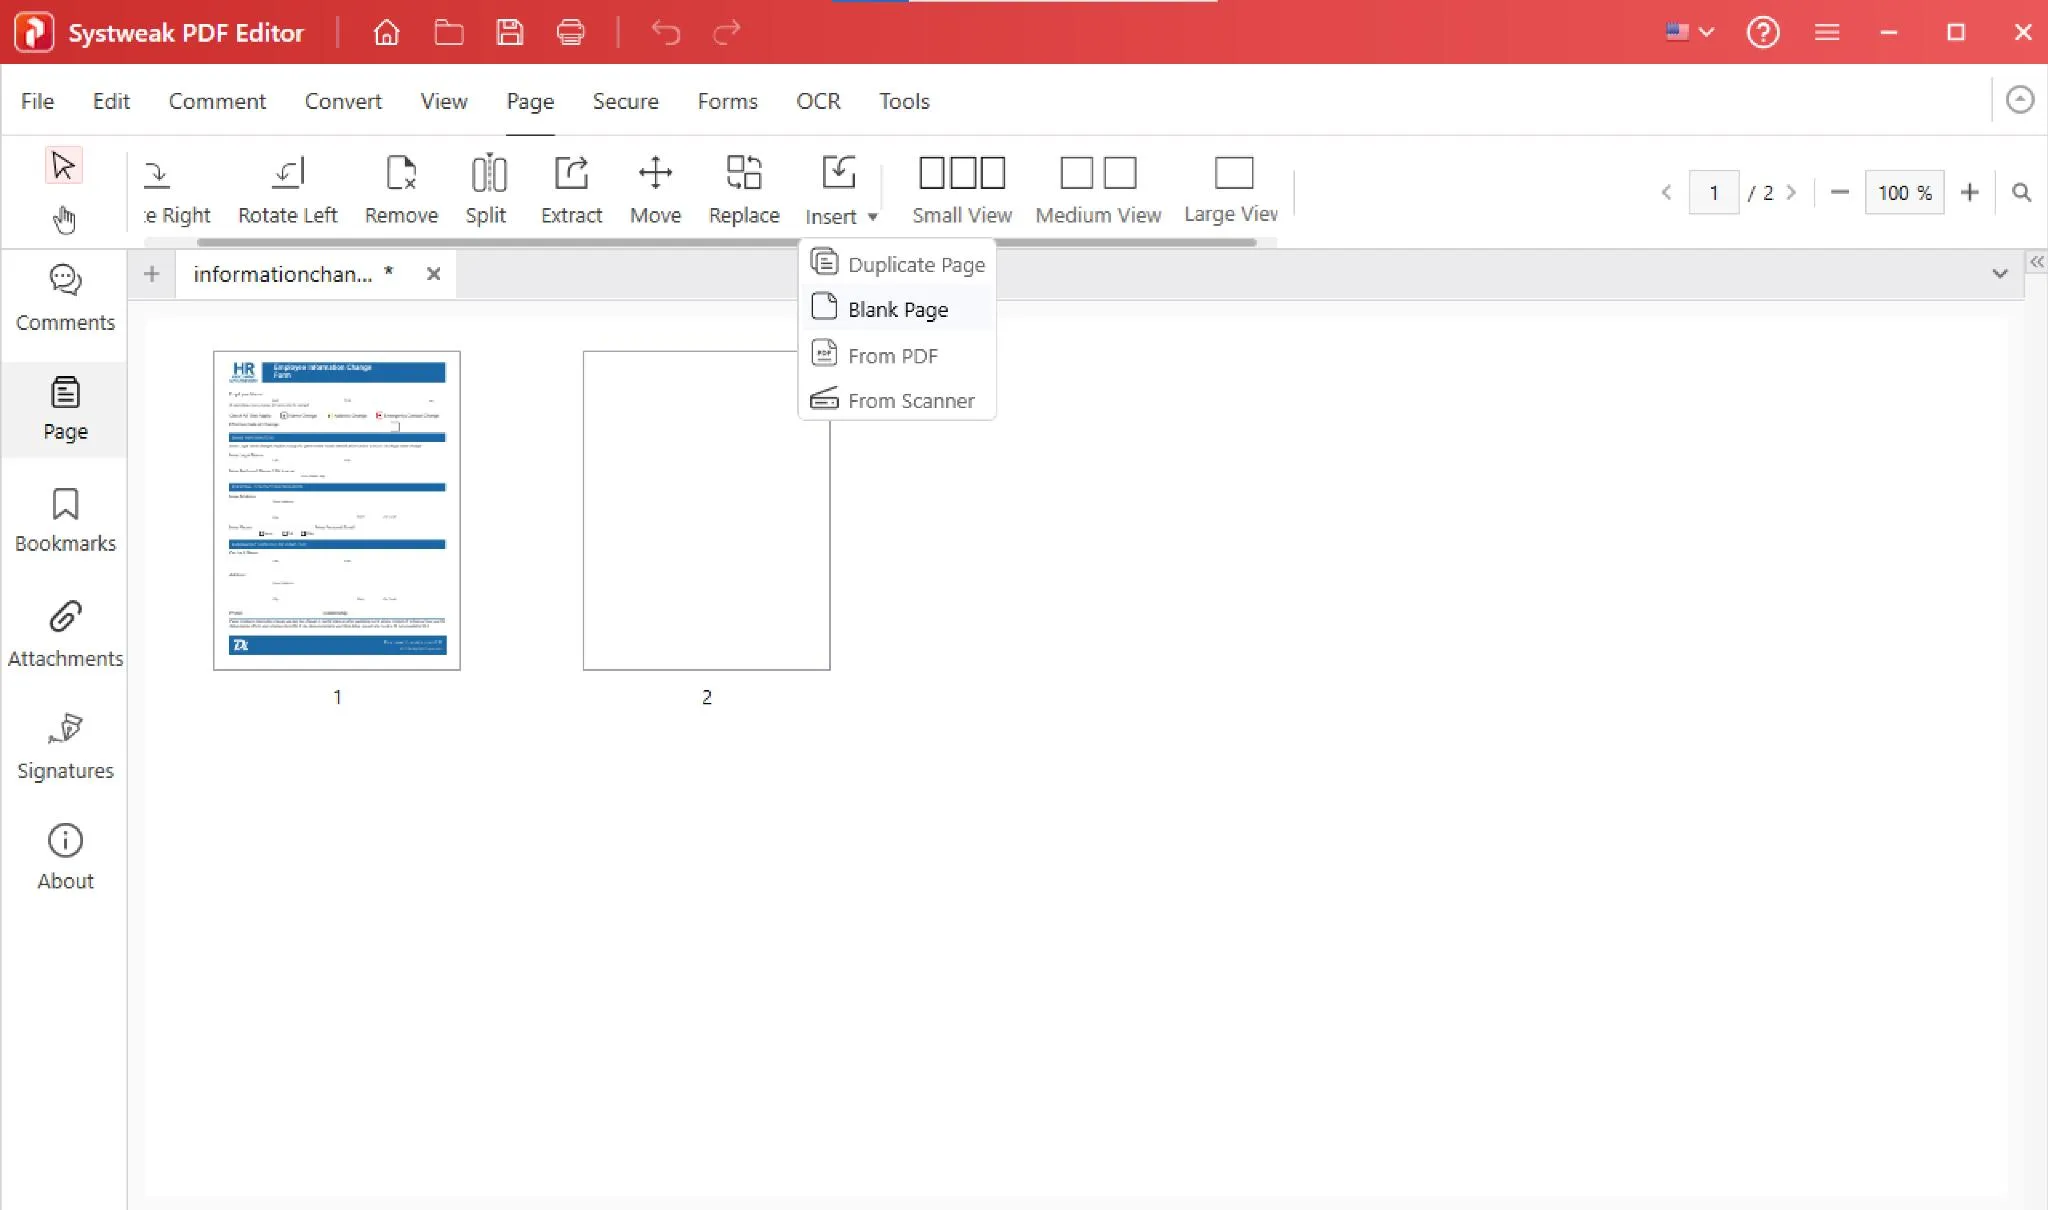Screen dimensions: 2048x1210
Task: Switch thumbnails to Large View
Action: (1230, 189)
